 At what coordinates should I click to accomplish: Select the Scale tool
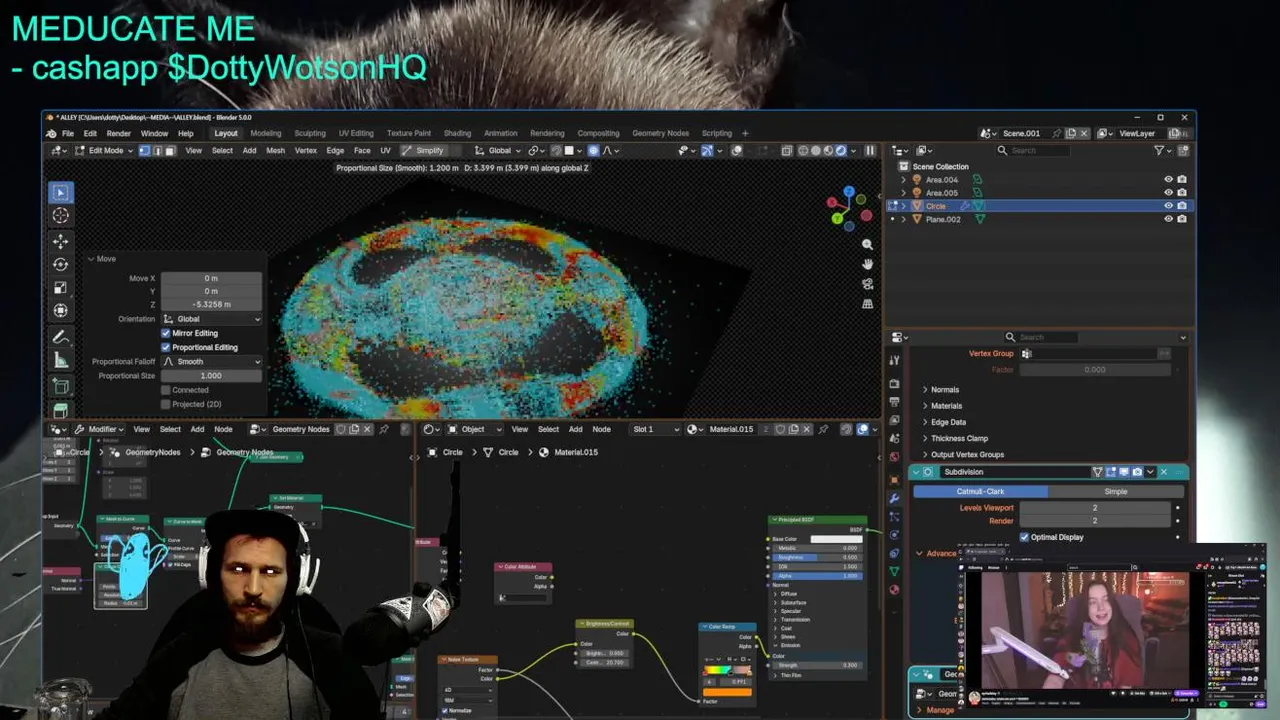[x=61, y=288]
